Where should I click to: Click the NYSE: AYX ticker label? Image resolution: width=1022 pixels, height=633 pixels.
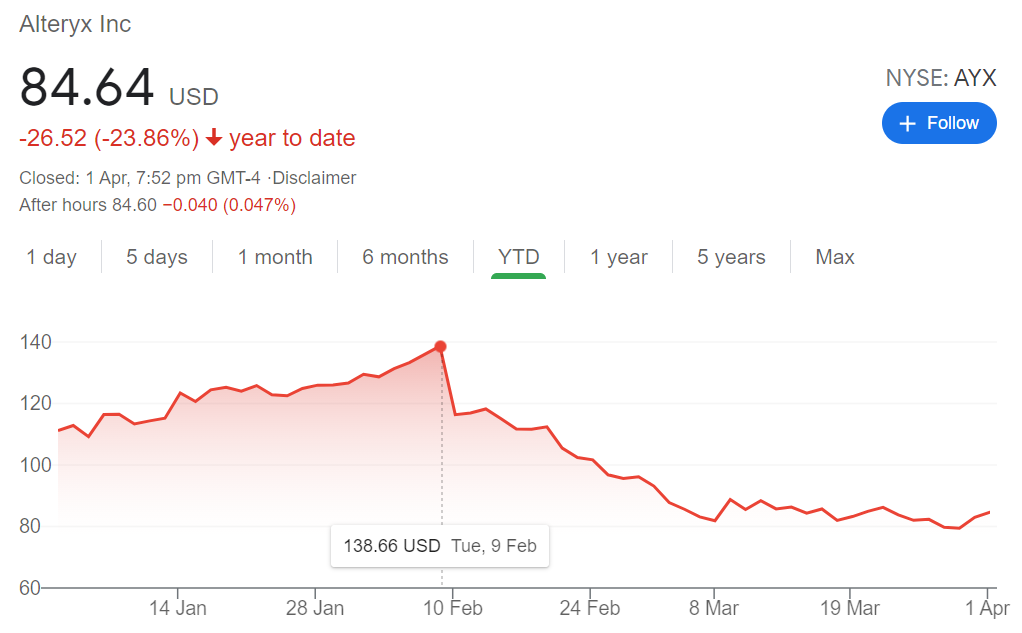click(x=941, y=78)
